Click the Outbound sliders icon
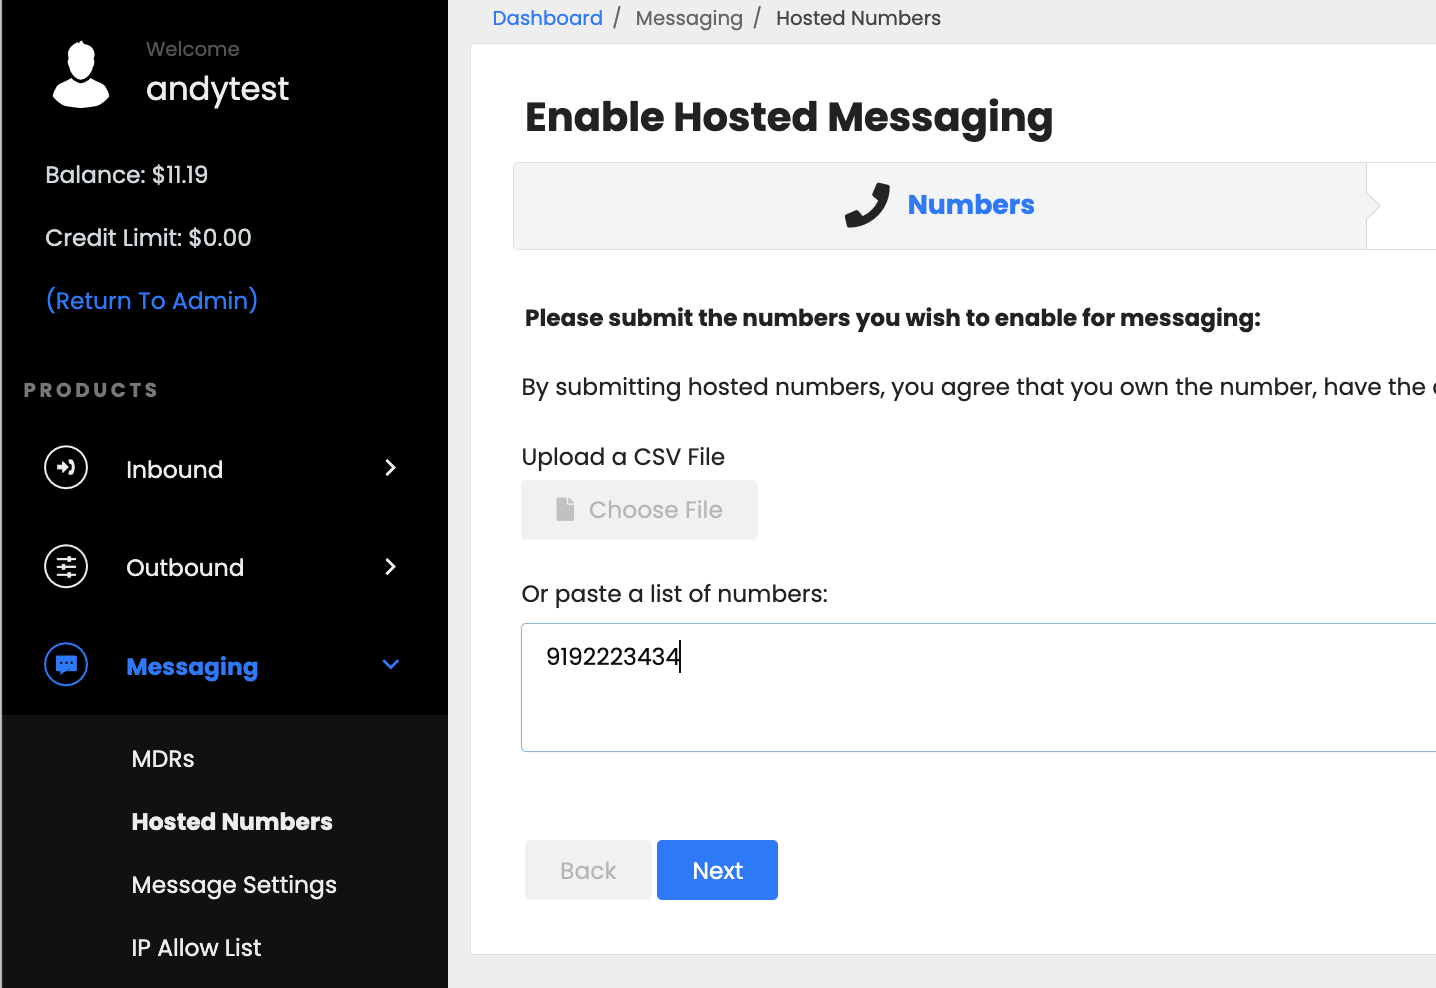The image size is (1436, 988). point(66,567)
